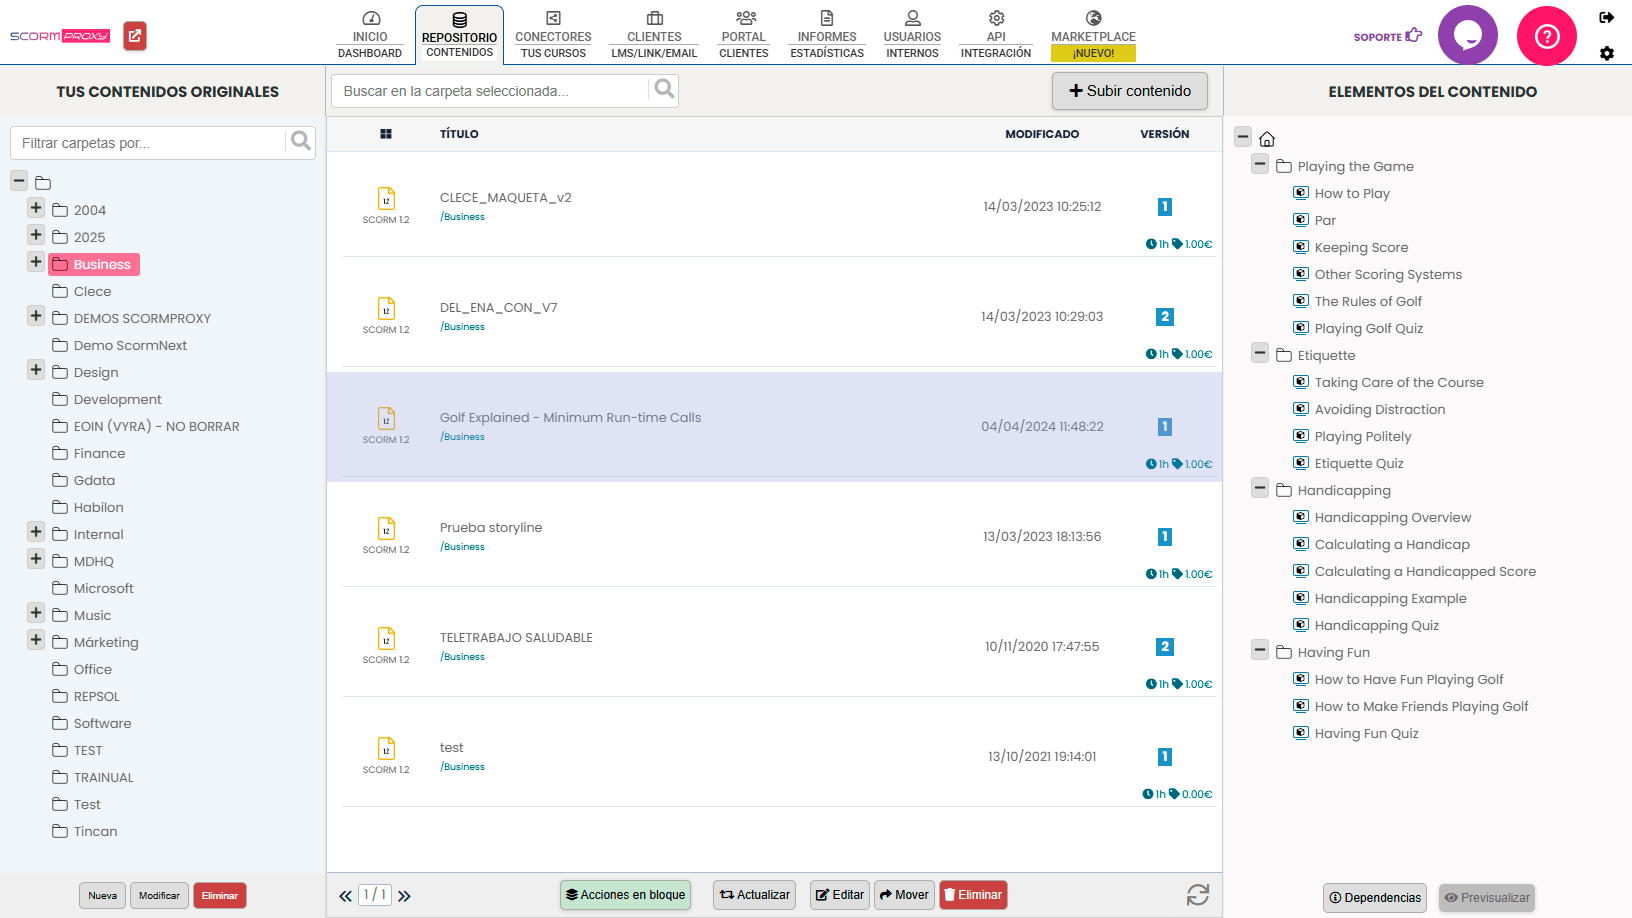The height and width of the screenshot is (918, 1632).
Task: Click SCORM 1.2 icon of TELETRABAJO SALUDABLE
Action: click(x=386, y=639)
